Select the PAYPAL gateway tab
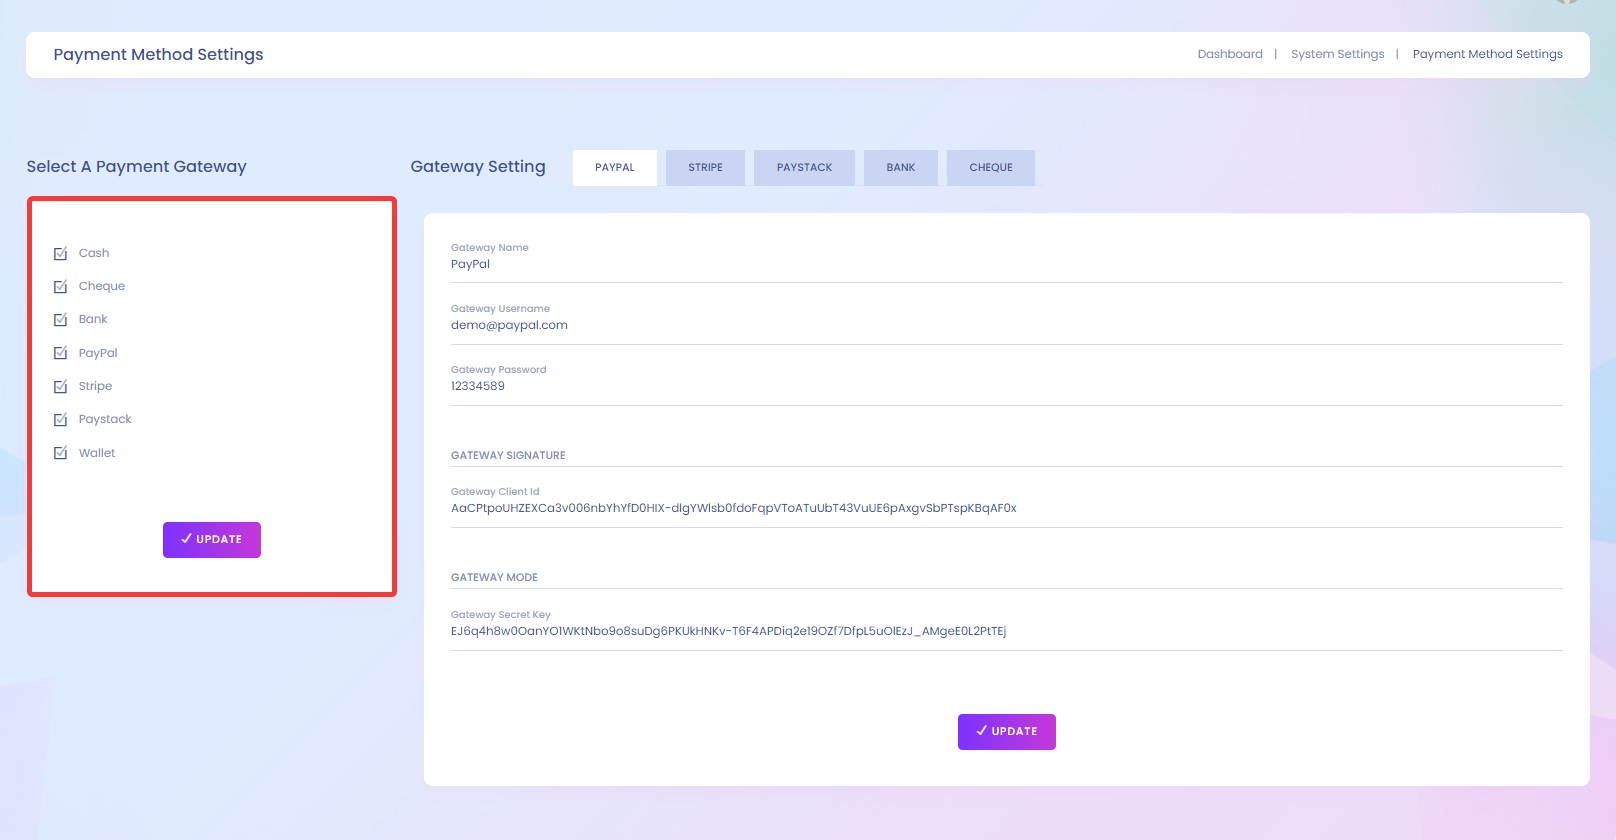 (x=615, y=168)
